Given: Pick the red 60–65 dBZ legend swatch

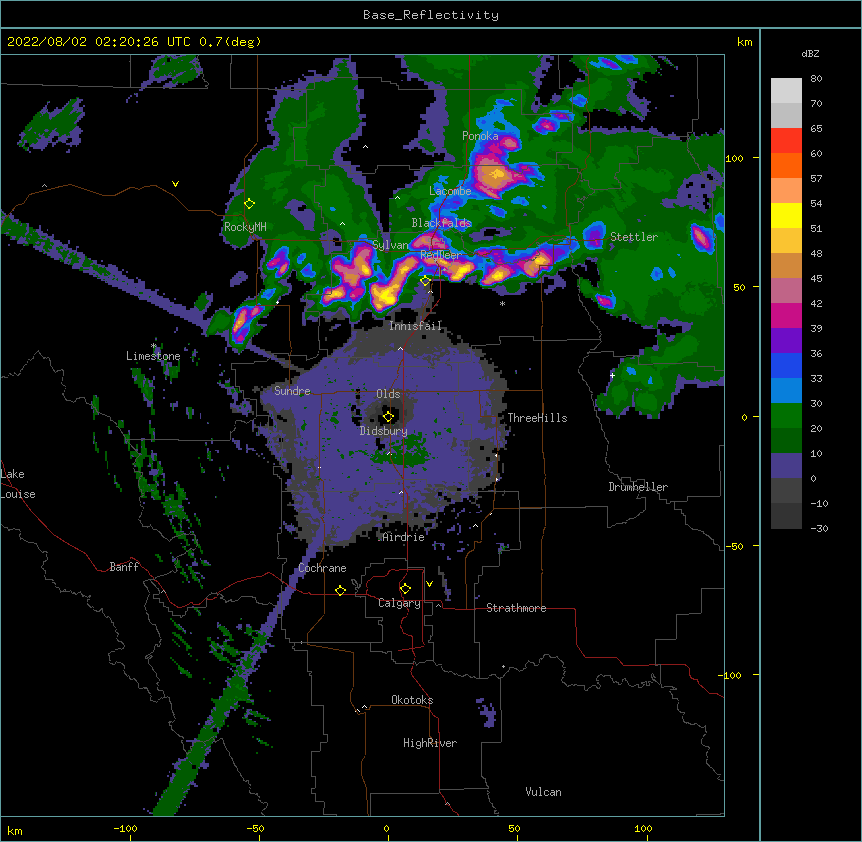Looking at the screenshot, I should click(786, 141).
